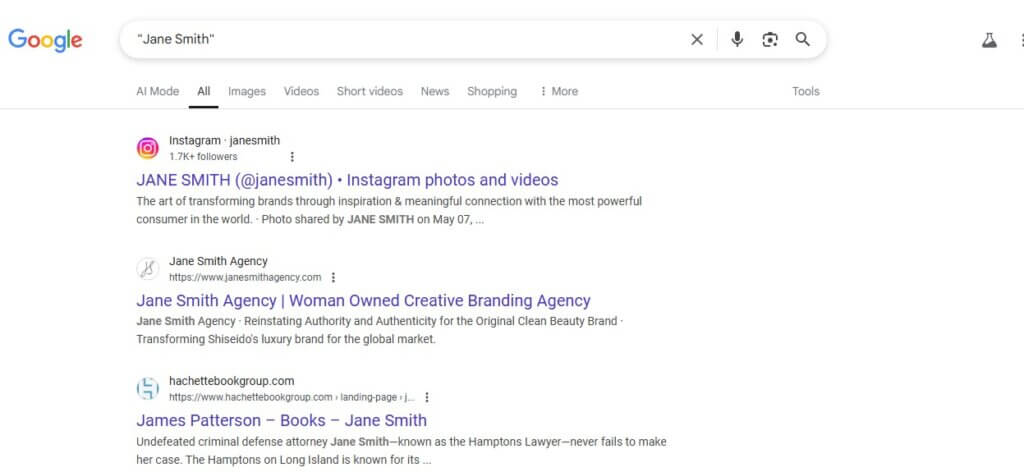Click the Instagram favicon on the first result
This screenshot has width=1024, height=472.
click(x=148, y=148)
